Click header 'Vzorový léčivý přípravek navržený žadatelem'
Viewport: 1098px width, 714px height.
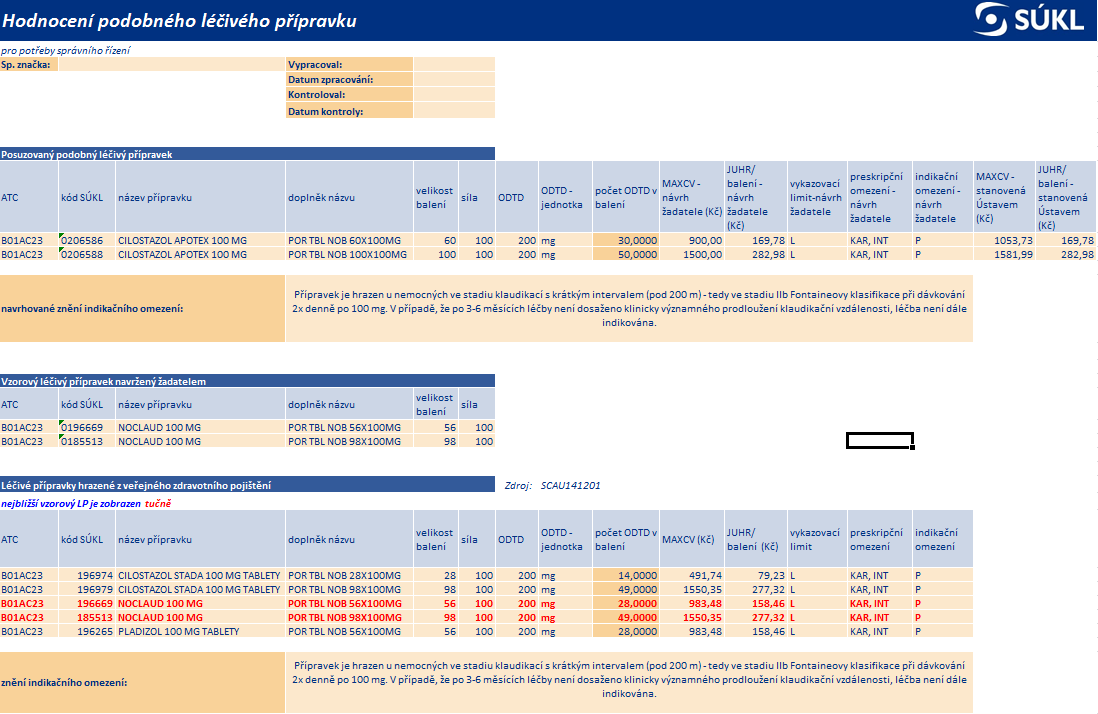(247, 381)
